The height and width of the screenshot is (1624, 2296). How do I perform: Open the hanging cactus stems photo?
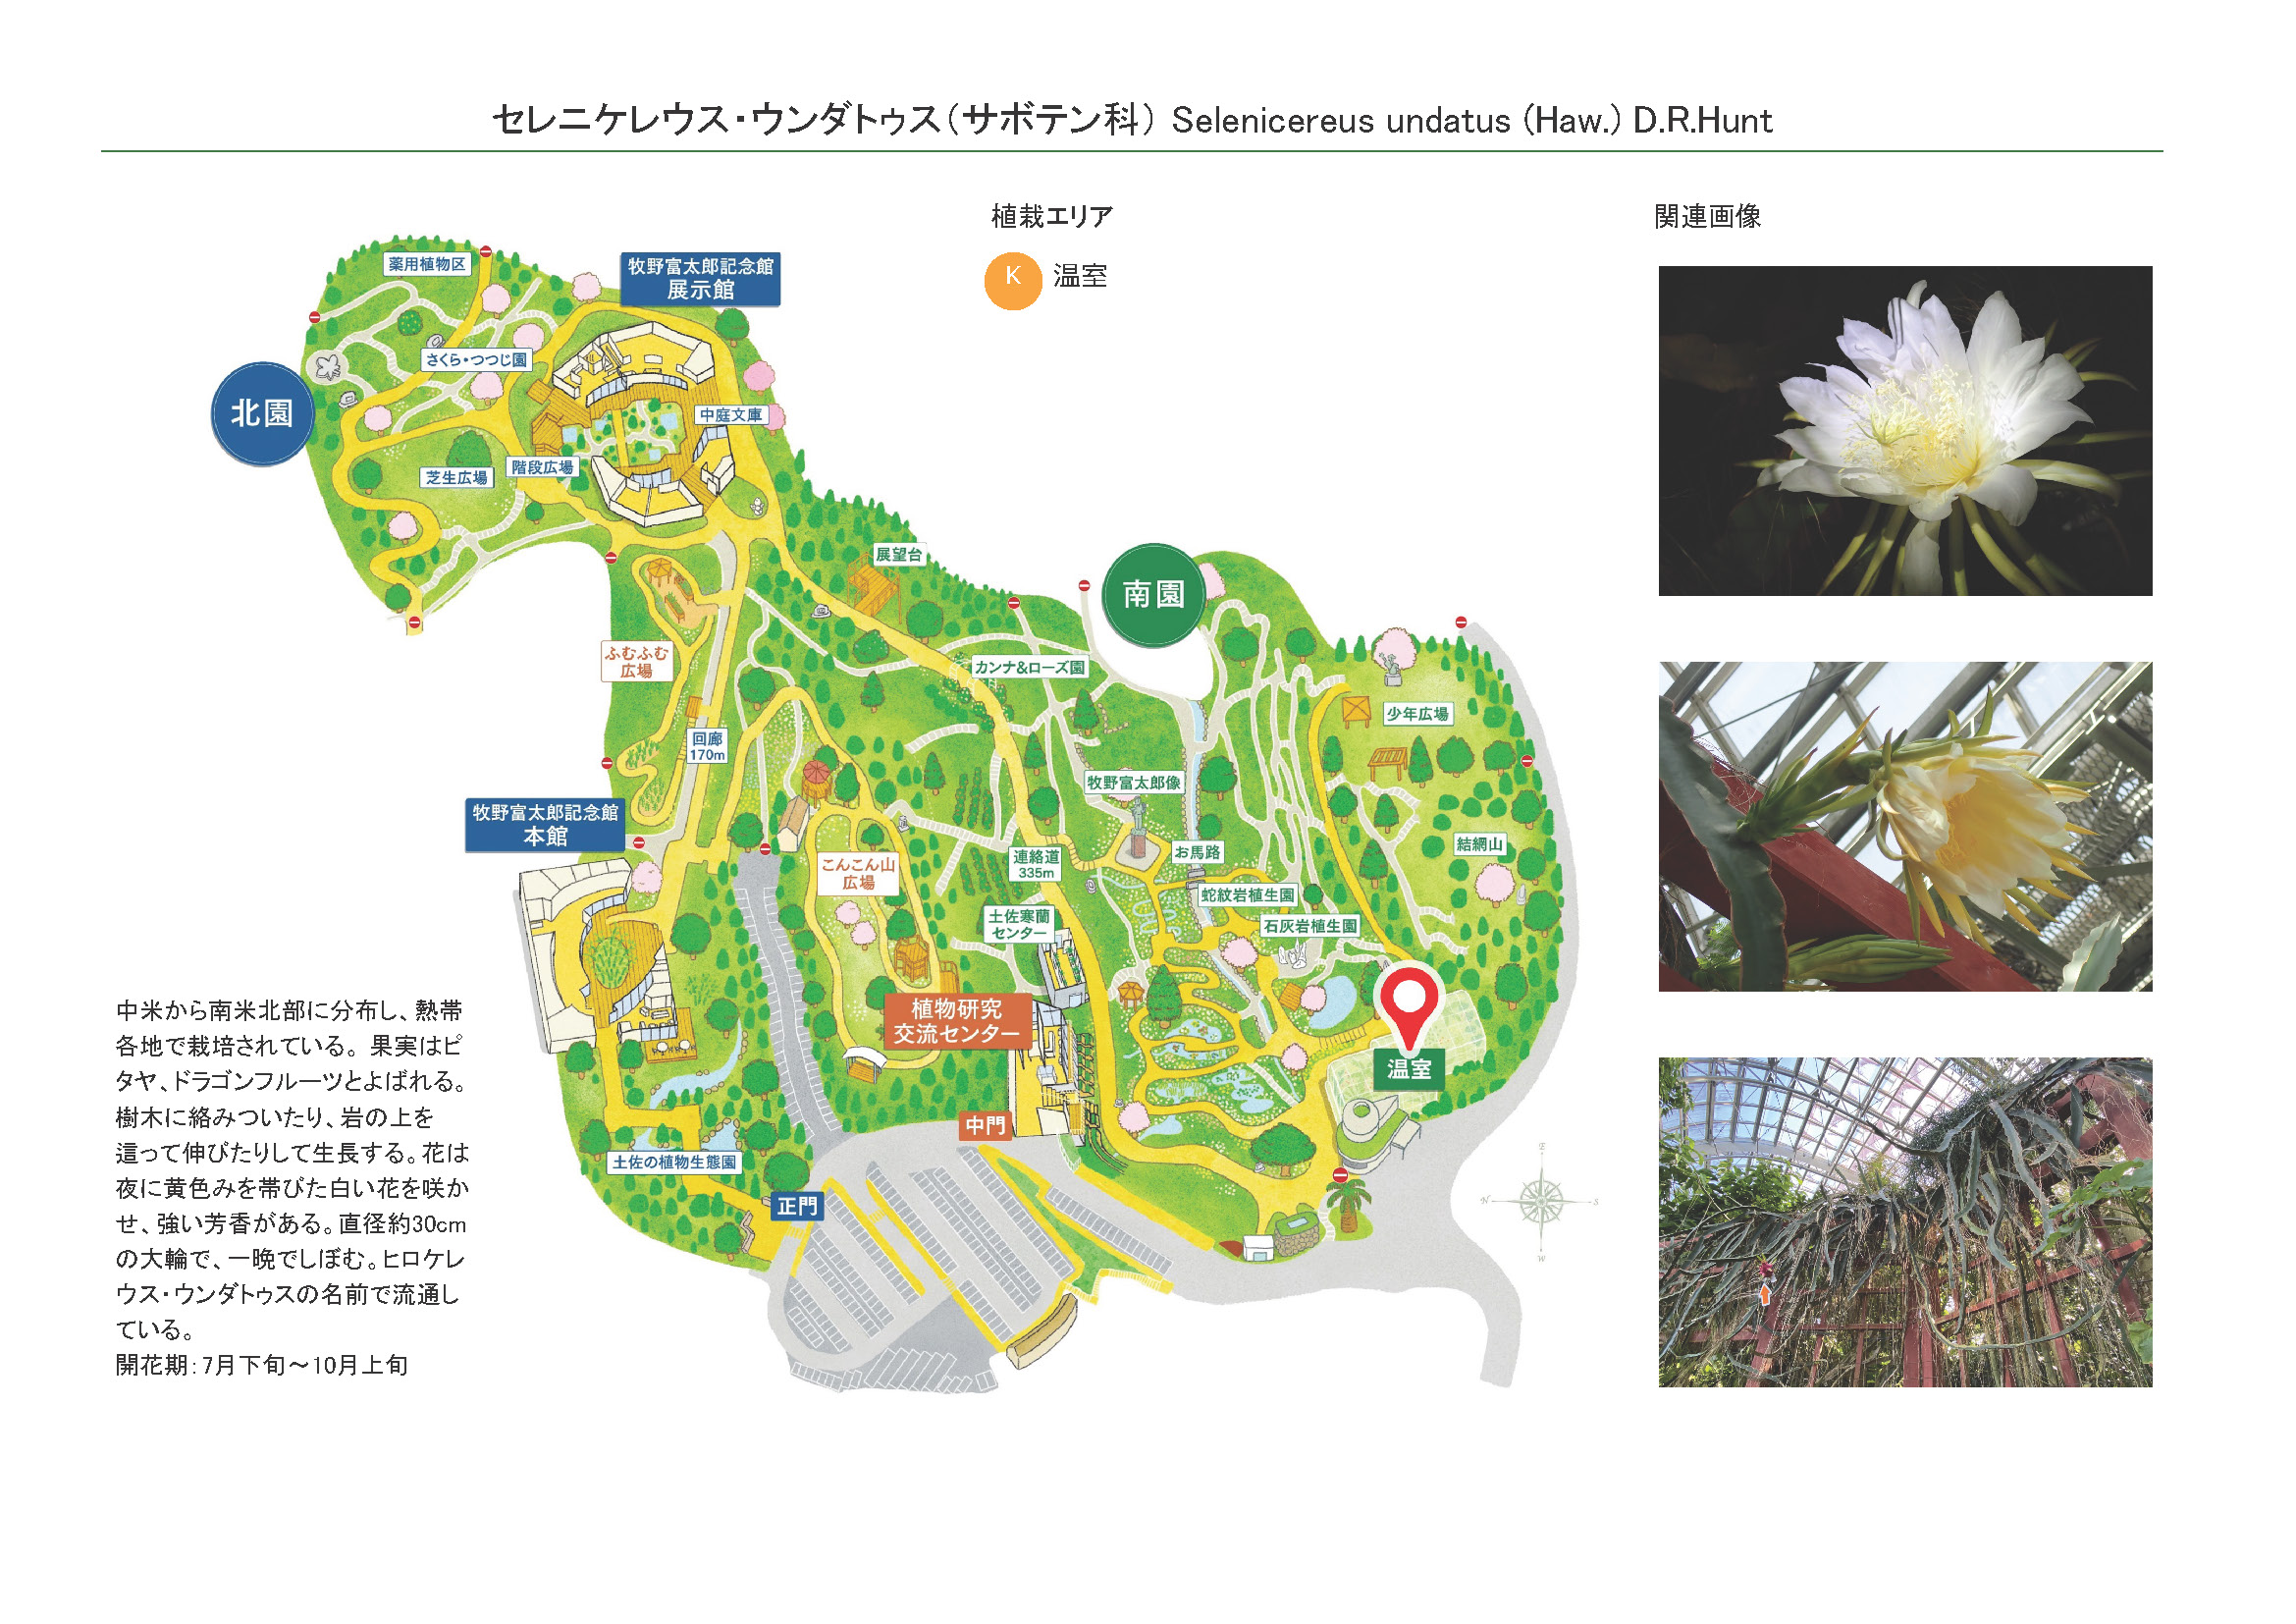tap(1904, 1221)
